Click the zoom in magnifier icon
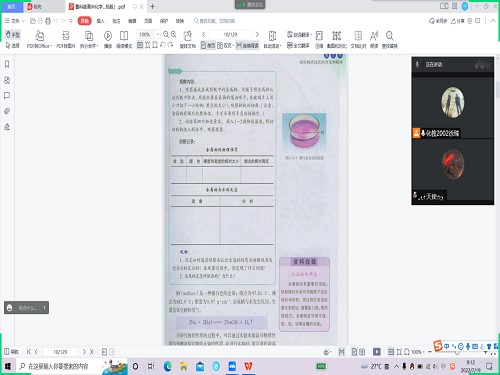500x375 pixels. coord(174,34)
